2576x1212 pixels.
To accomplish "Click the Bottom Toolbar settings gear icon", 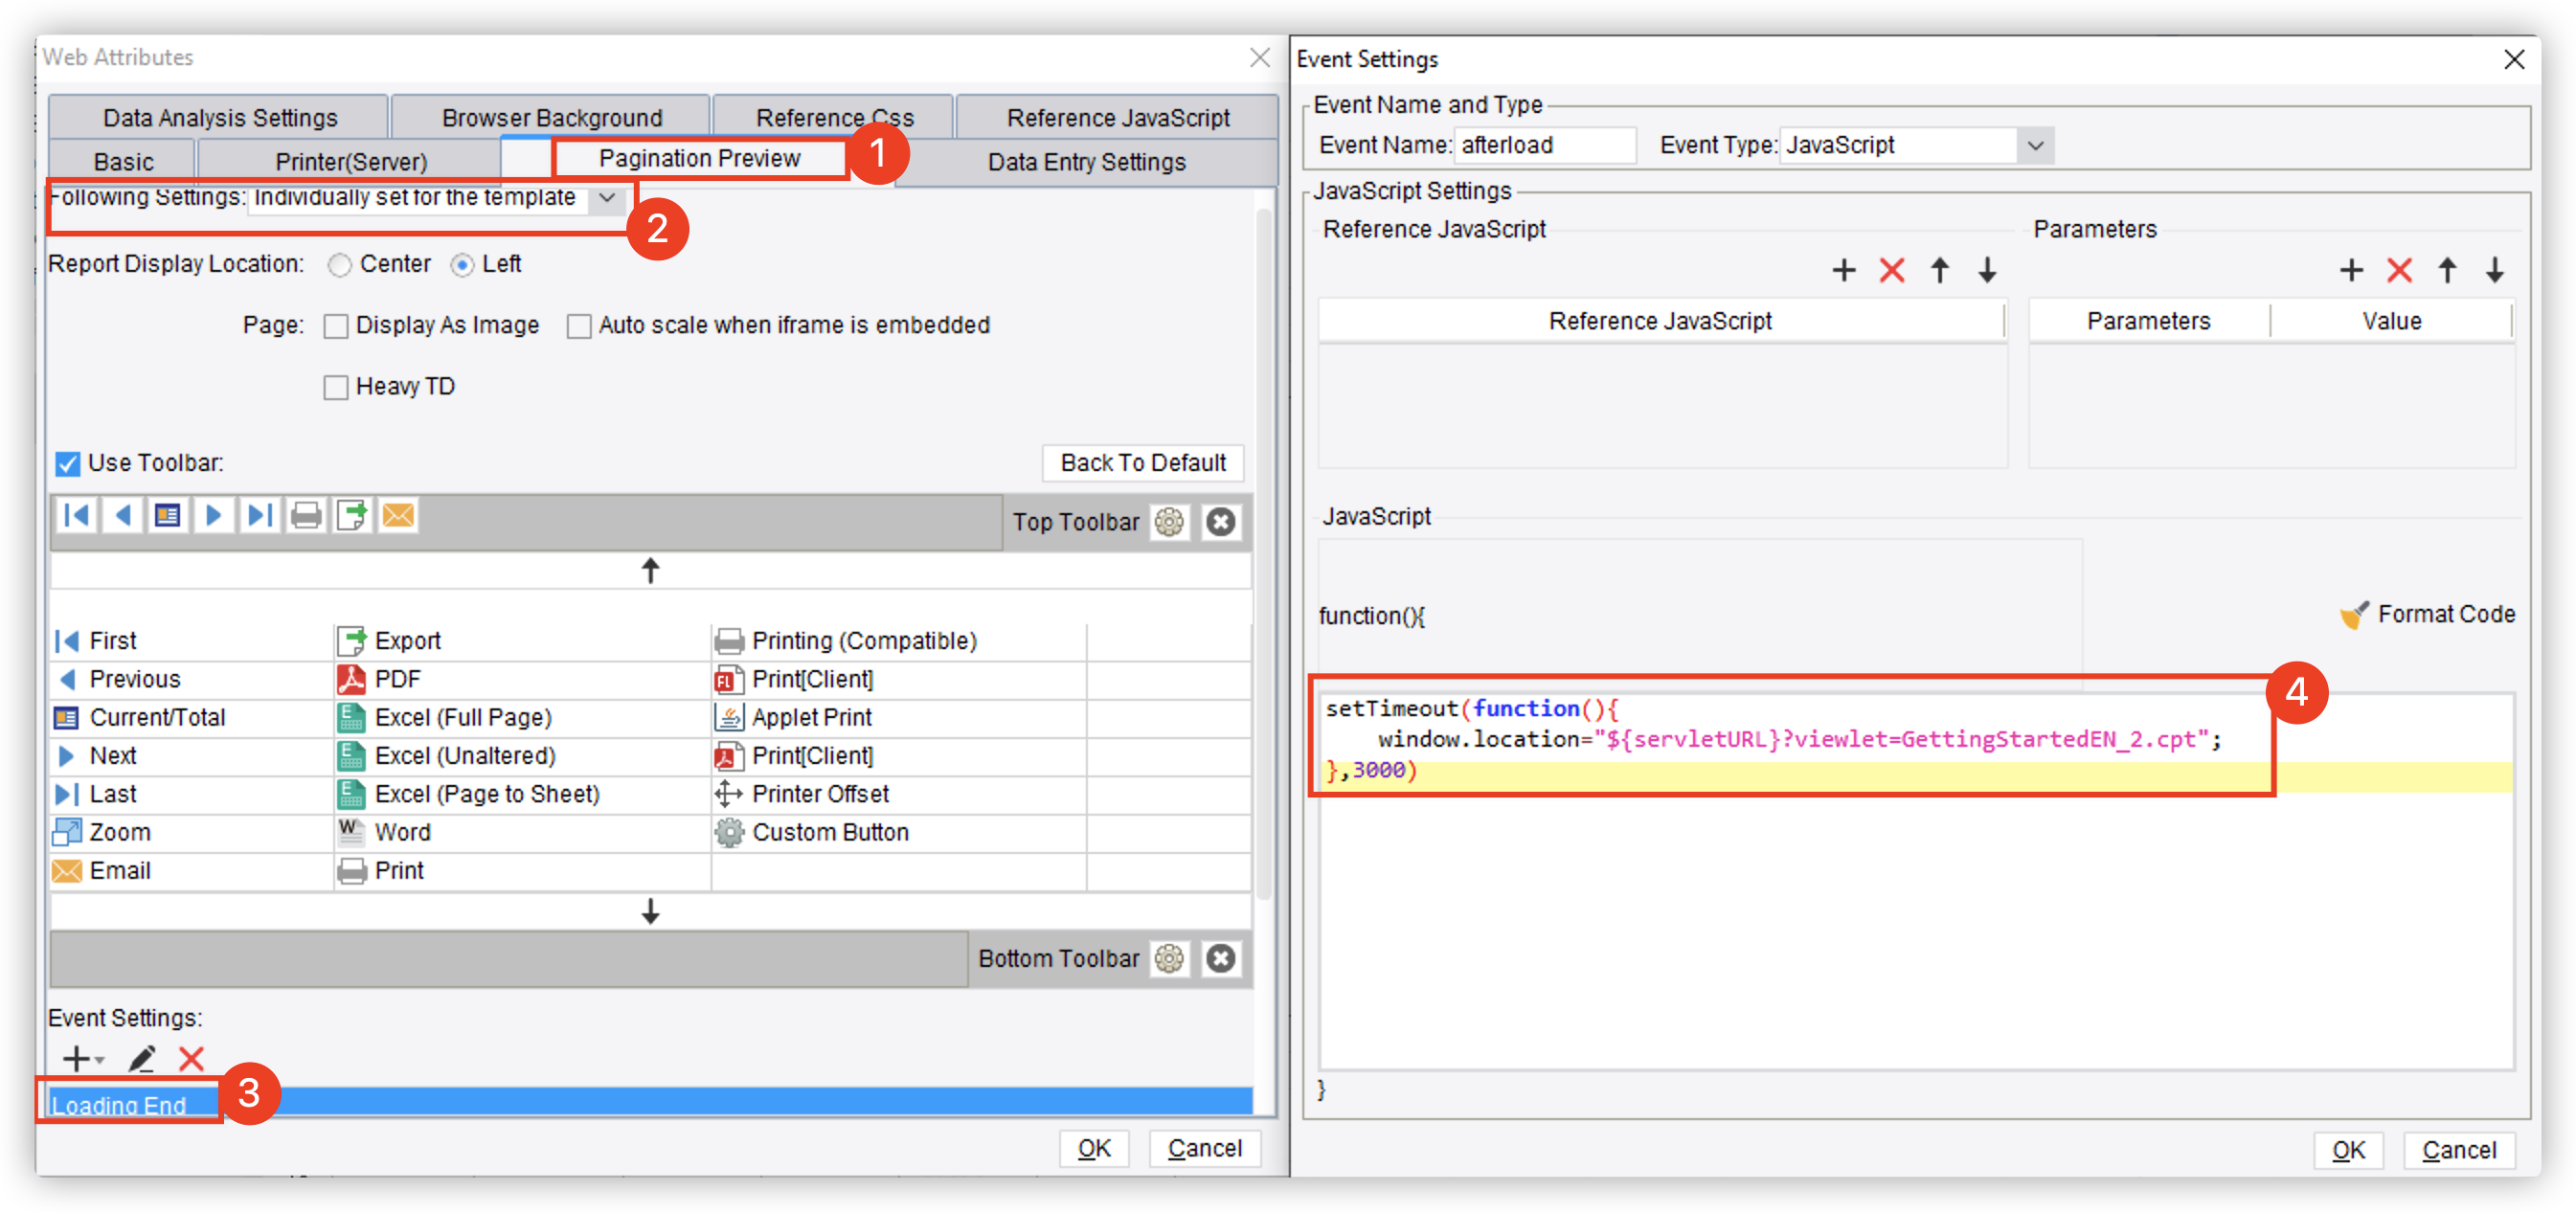I will point(1168,959).
